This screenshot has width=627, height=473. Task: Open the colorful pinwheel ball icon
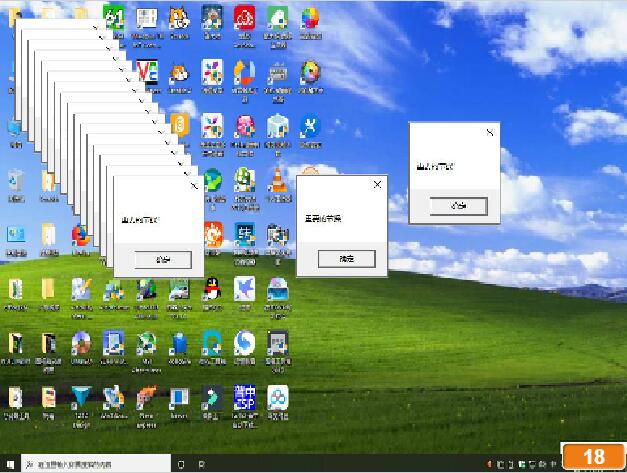coord(310,18)
